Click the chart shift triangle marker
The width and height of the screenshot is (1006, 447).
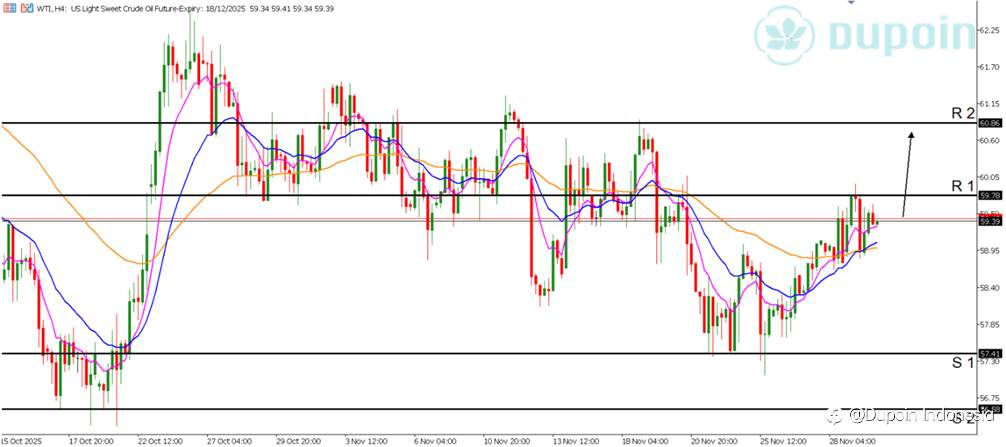[x=851, y=3]
